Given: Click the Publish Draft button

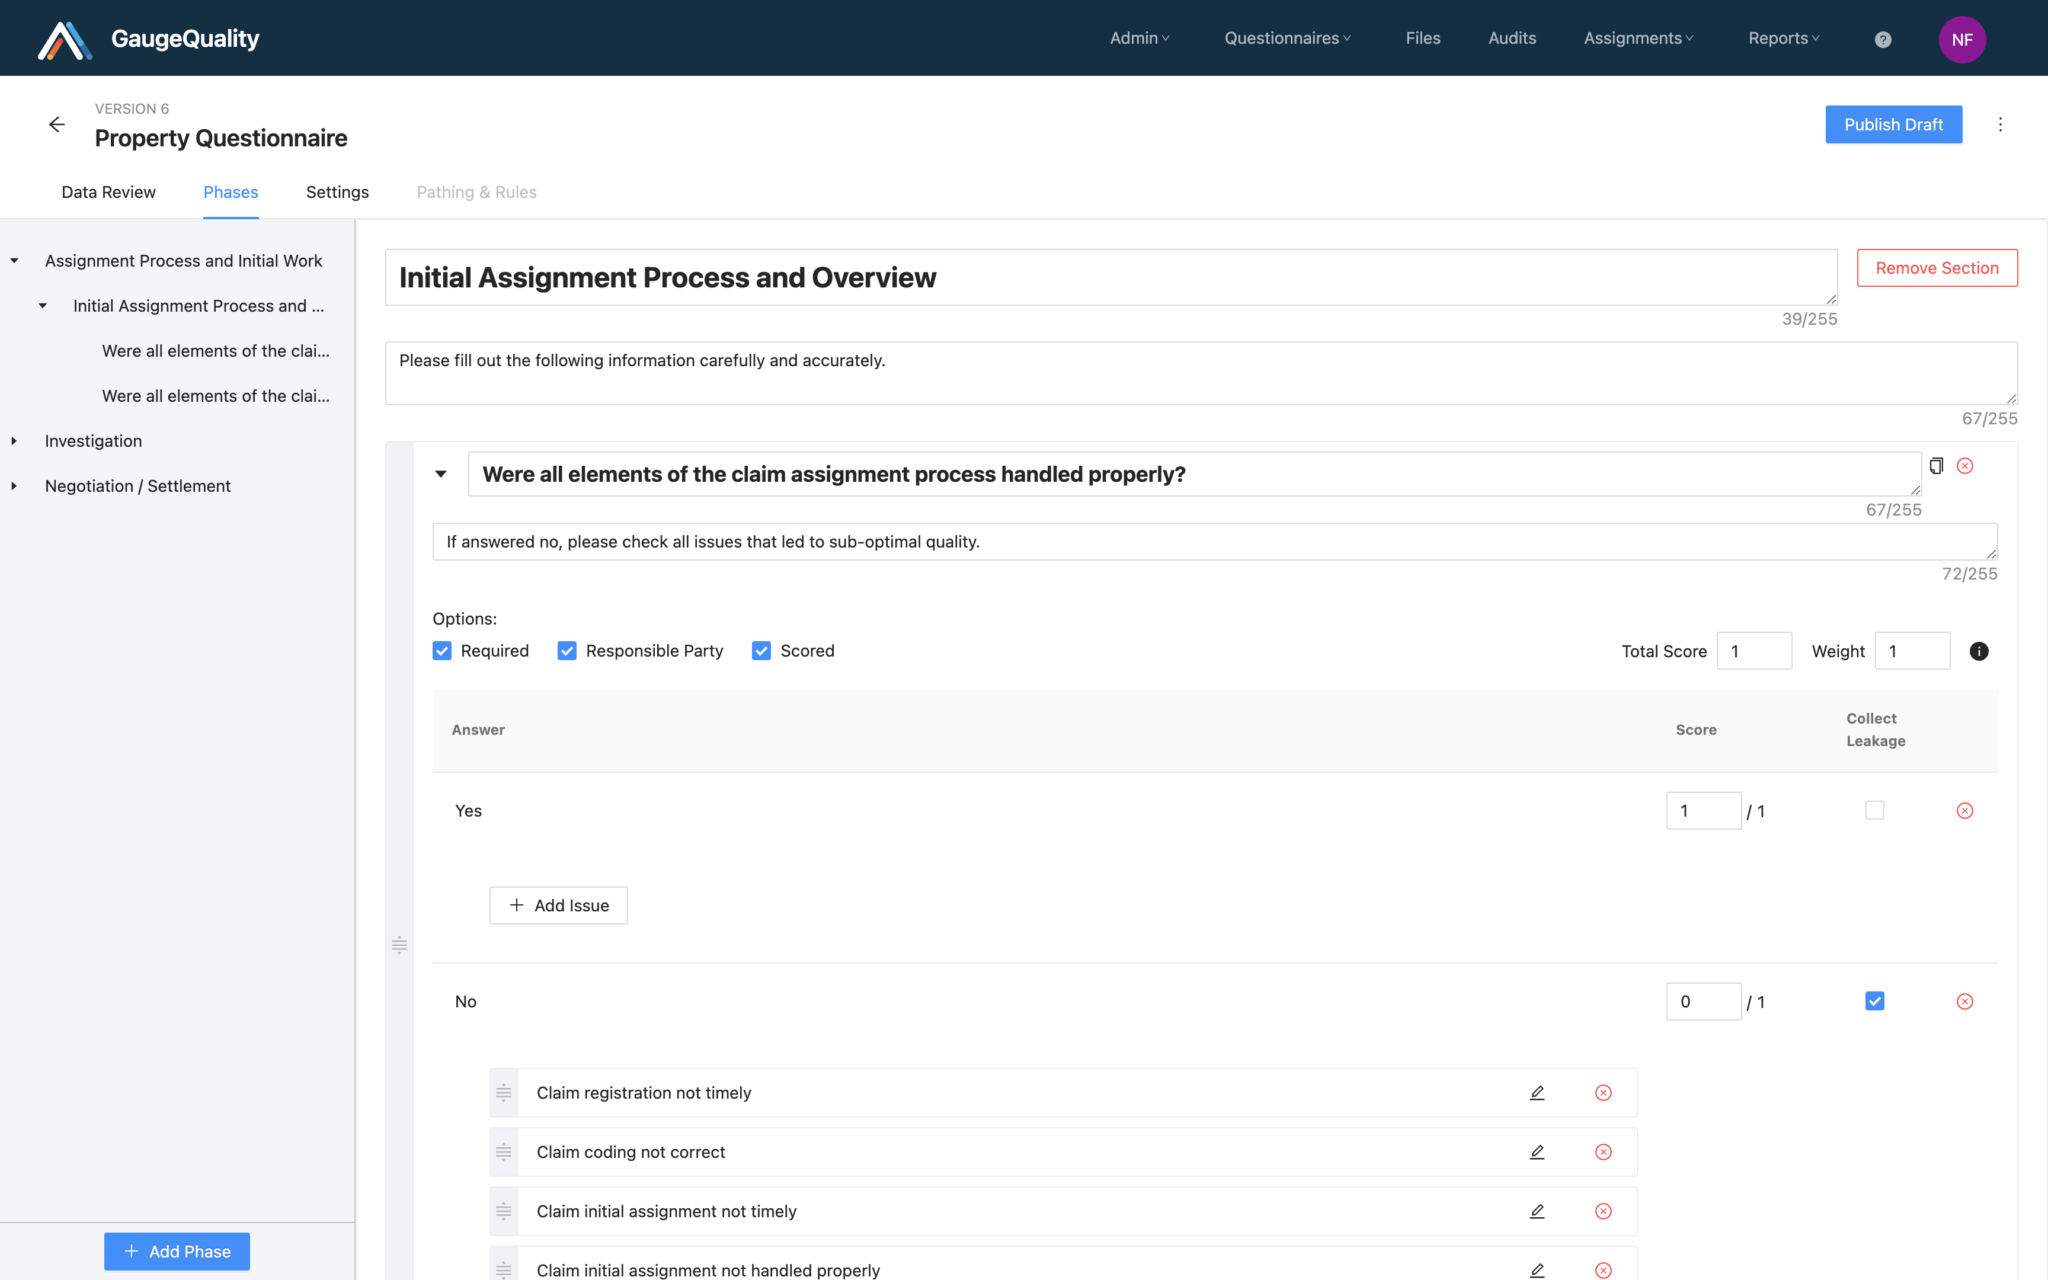Looking at the screenshot, I should (1893, 124).
